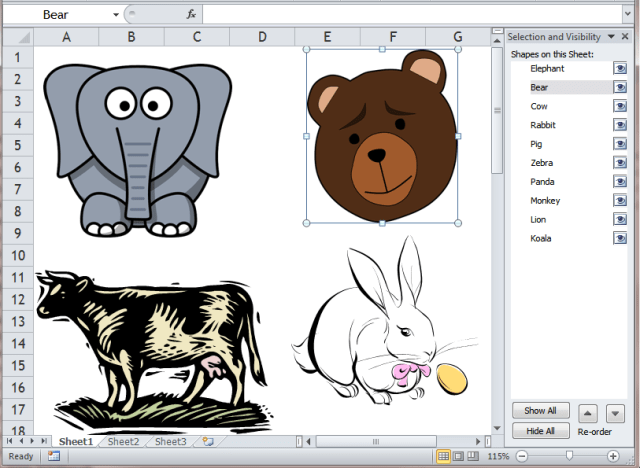Open the Name Box dropdown arrow
The width and height of the screenshot is (640, 468).
(116, 15)
